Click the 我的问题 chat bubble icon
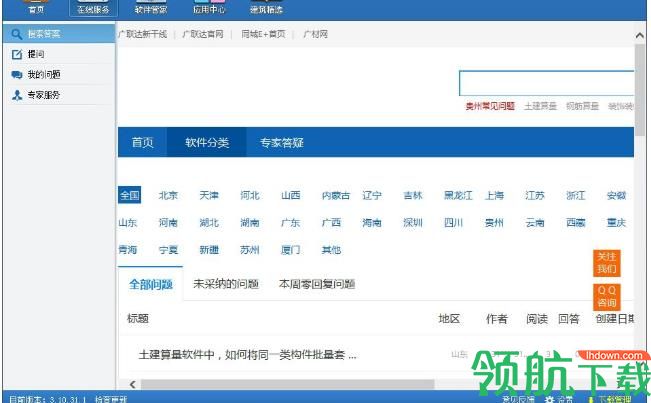Image resolution: width=651 pixels, height=403 pixels. [17, 75]
